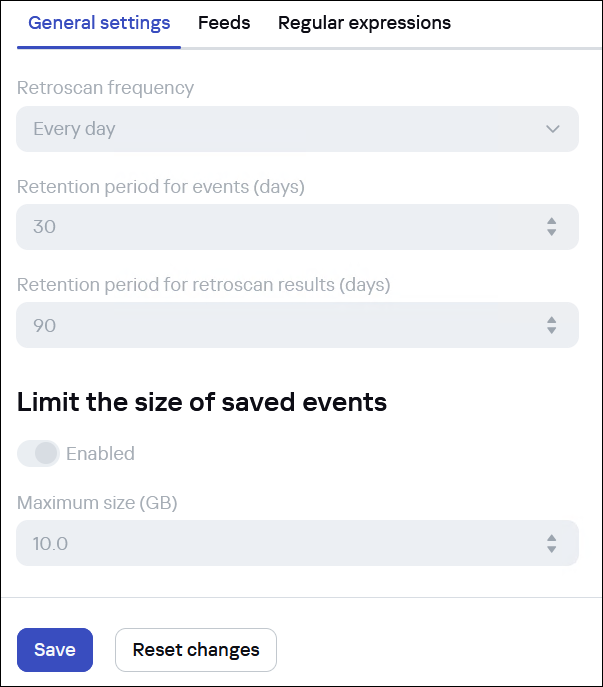Decrease Maximum size using down arrow
603x687 pixels.
click(x=551, y=549)
